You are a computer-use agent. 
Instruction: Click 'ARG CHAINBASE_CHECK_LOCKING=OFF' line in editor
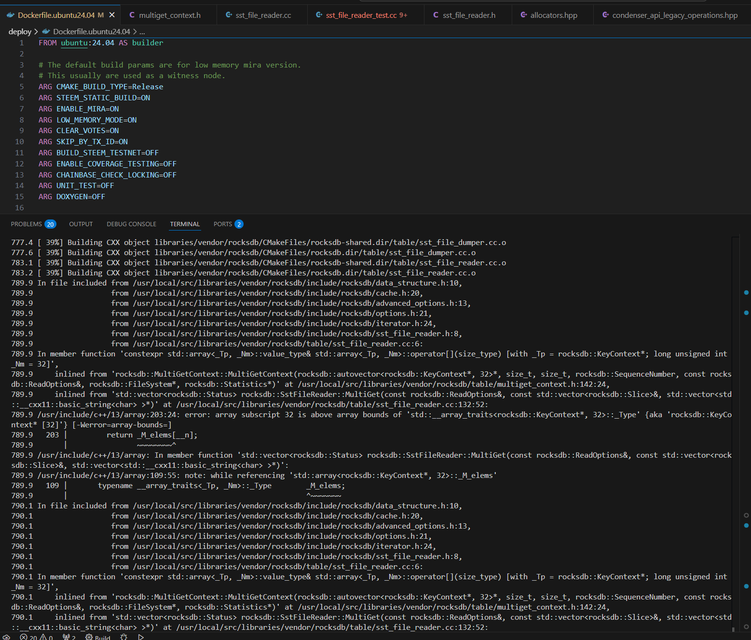[x=107, y=175]
